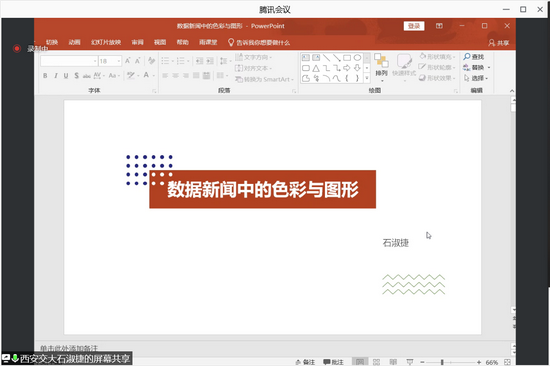
Task: Click 替换 replace button
Action: pyautogui.click(x=474, y=67)
